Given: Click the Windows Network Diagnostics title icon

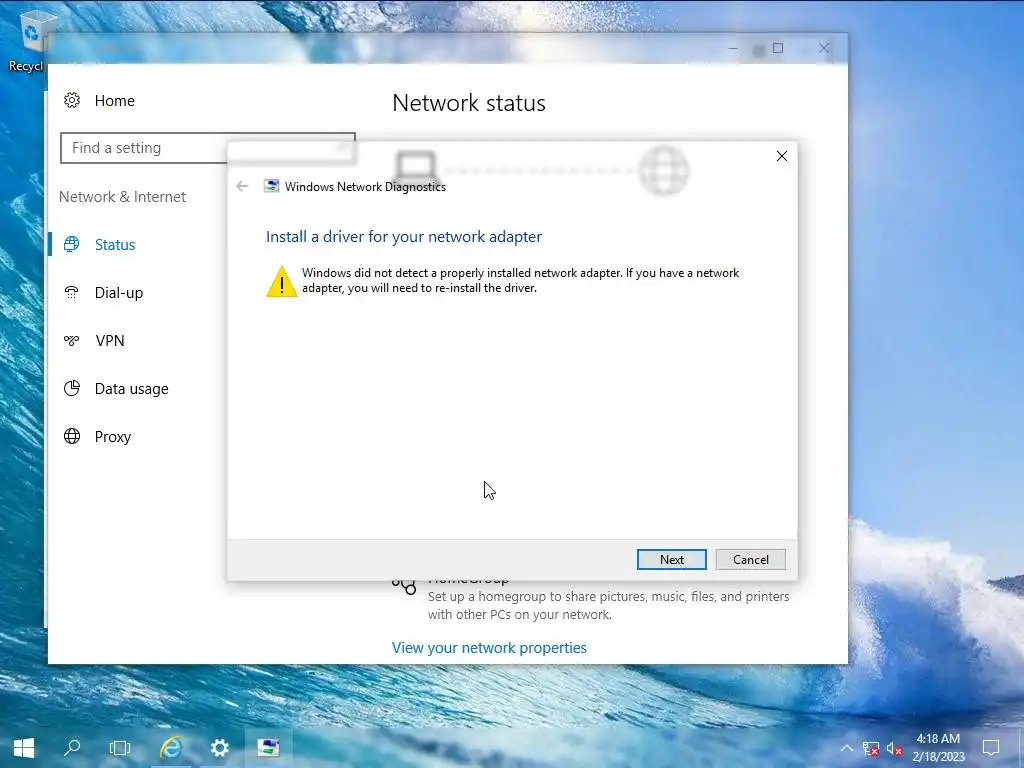Looking at the screenshot, I should click(271, 186).
